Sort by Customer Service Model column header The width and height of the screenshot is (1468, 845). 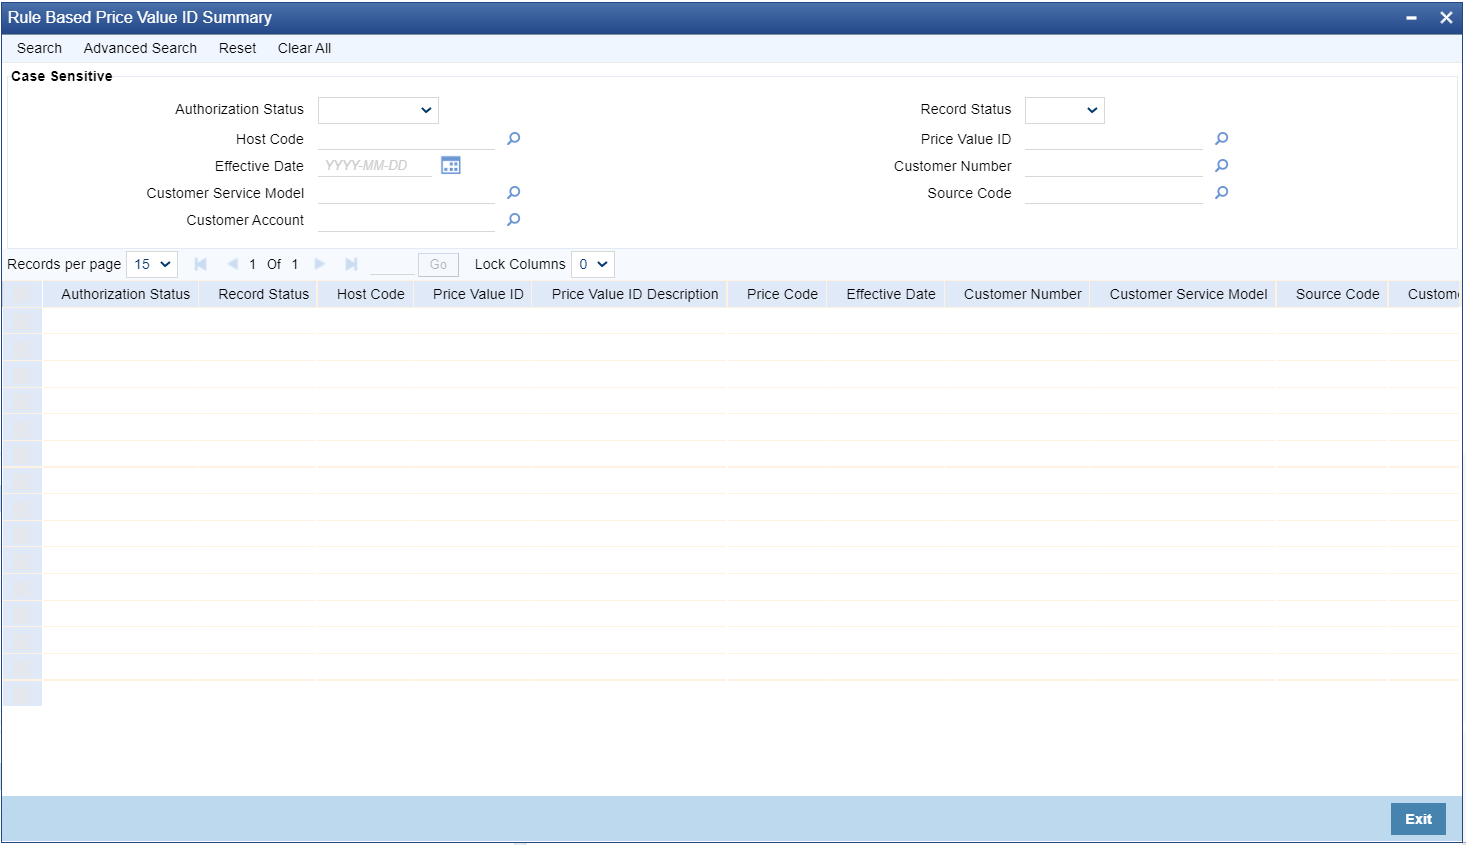click(x=1188, y=294)
